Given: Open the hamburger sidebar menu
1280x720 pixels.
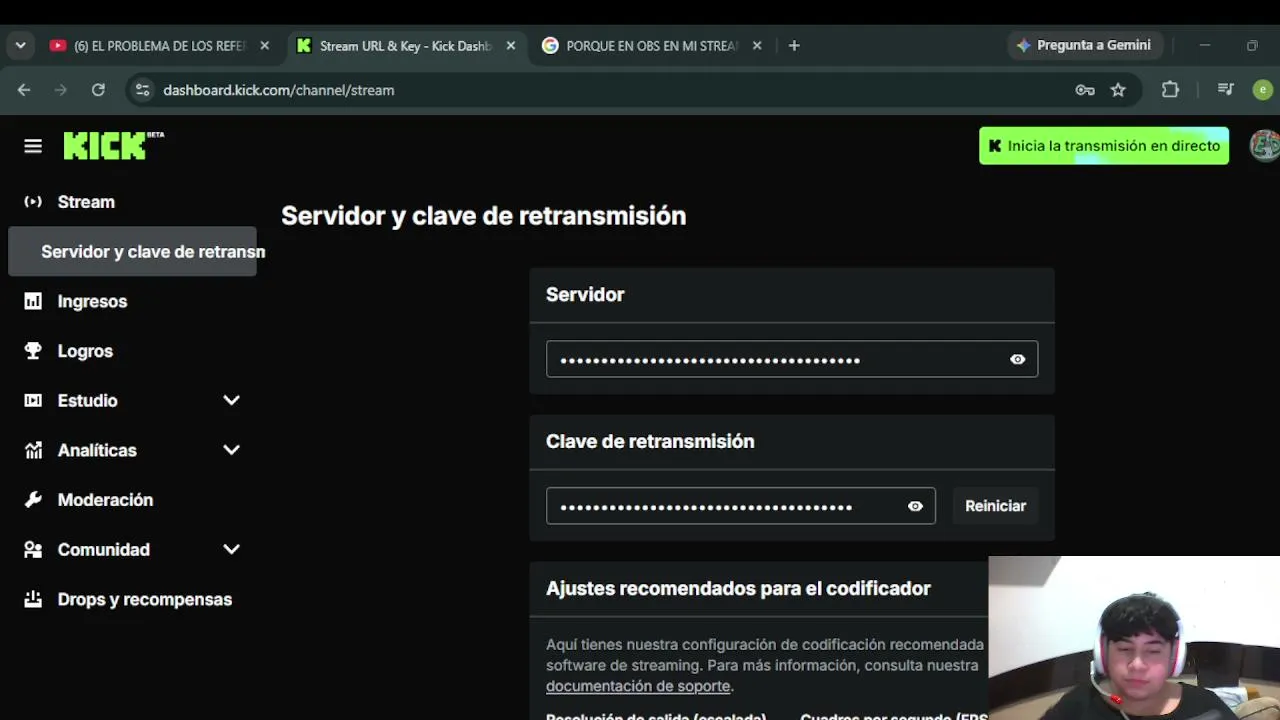Looking at the screenshot, I should pos(33,146).
